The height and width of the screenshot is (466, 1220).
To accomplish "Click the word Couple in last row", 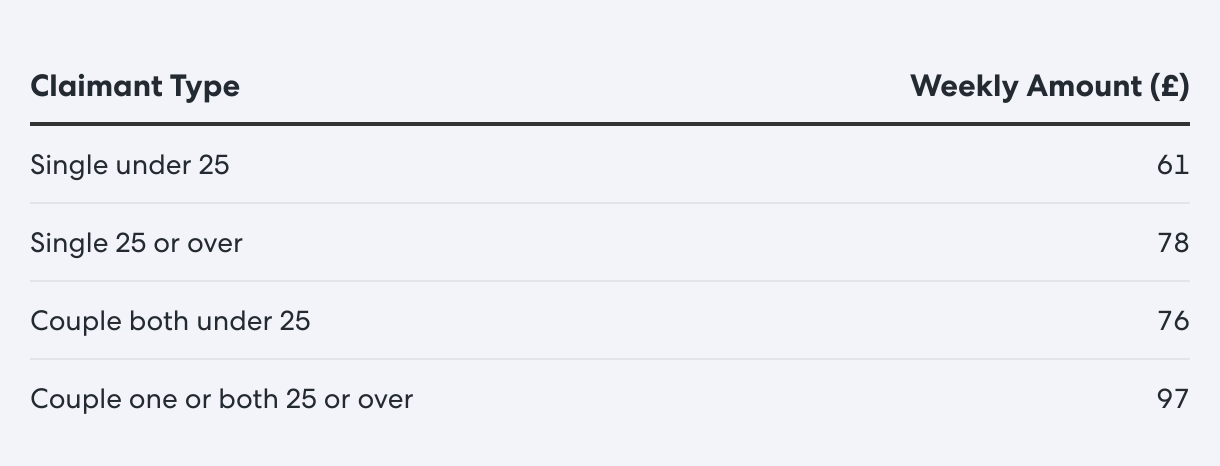I will click(76, 399).
